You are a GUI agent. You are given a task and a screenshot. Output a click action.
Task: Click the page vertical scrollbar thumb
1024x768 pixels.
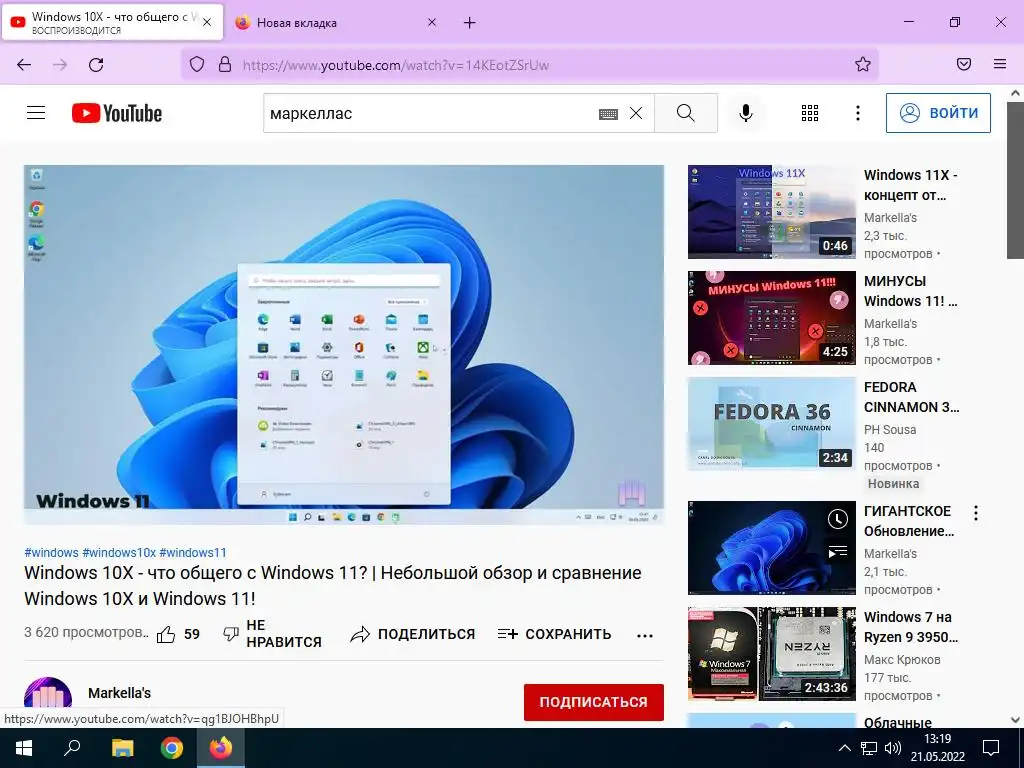click(1015, 180)
